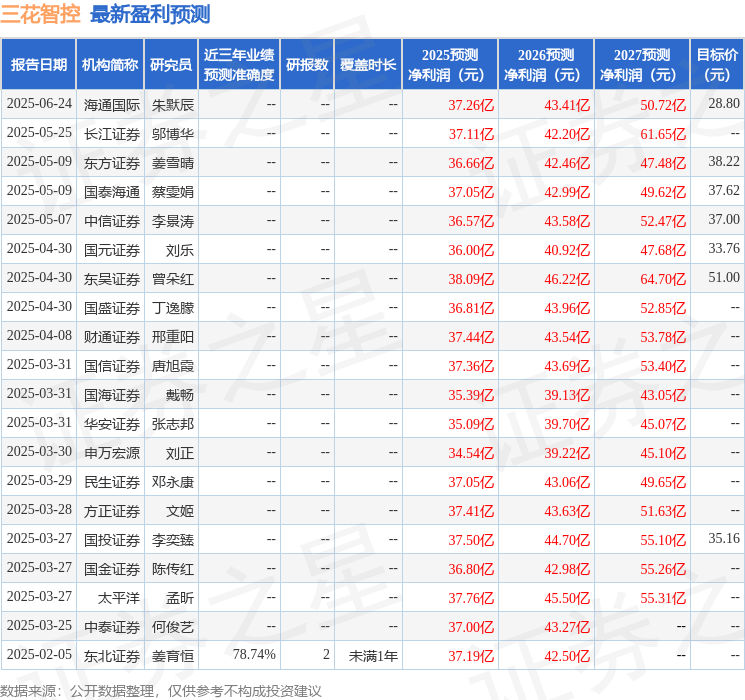Select the 民生证券 institution cell
The image size is (745, 700).
tap(112, 482)
